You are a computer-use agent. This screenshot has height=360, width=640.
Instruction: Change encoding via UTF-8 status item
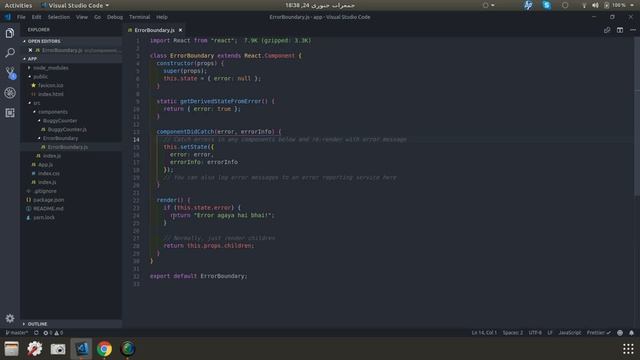tap(535, 333)
